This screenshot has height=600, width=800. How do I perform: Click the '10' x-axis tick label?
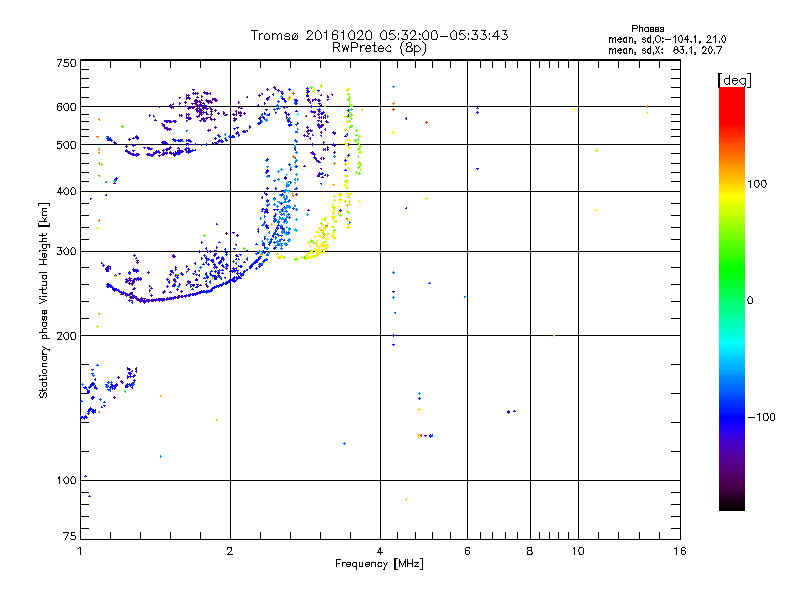coord(578,551)
